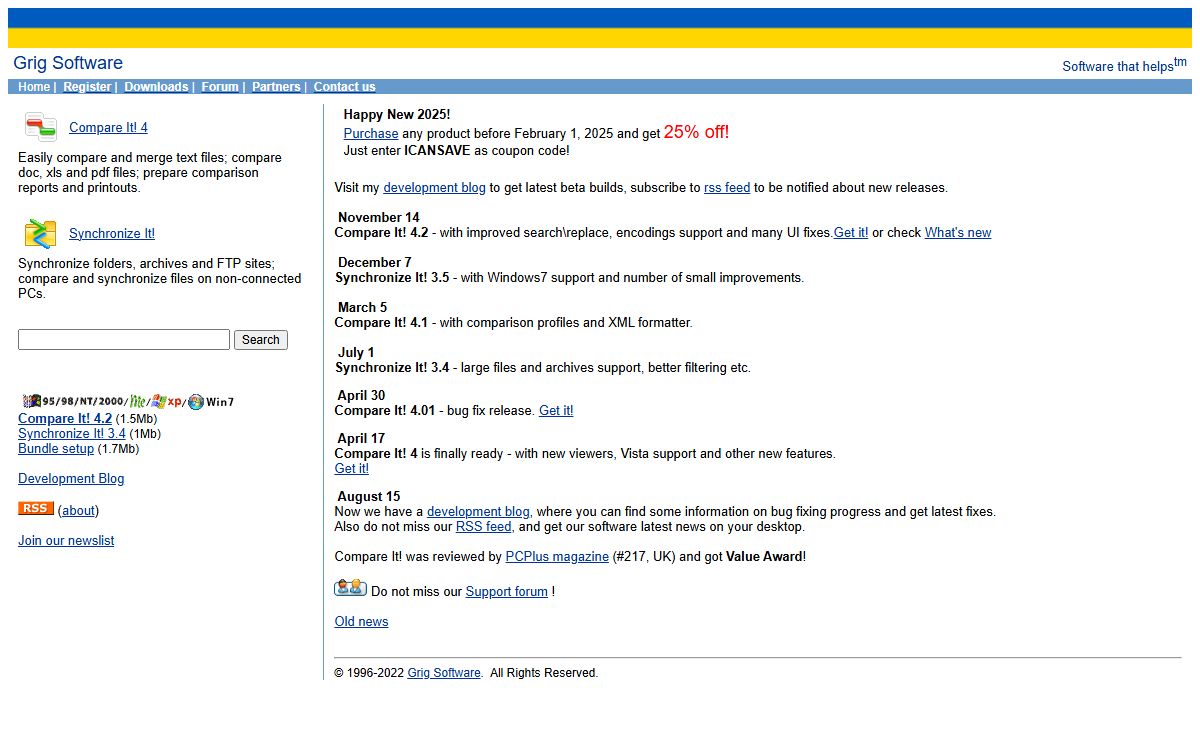Image resolution: width=1200 pixels, height=740 pixels.
Task: Click Join our newslist link
Action: click(x=66, y=541)
